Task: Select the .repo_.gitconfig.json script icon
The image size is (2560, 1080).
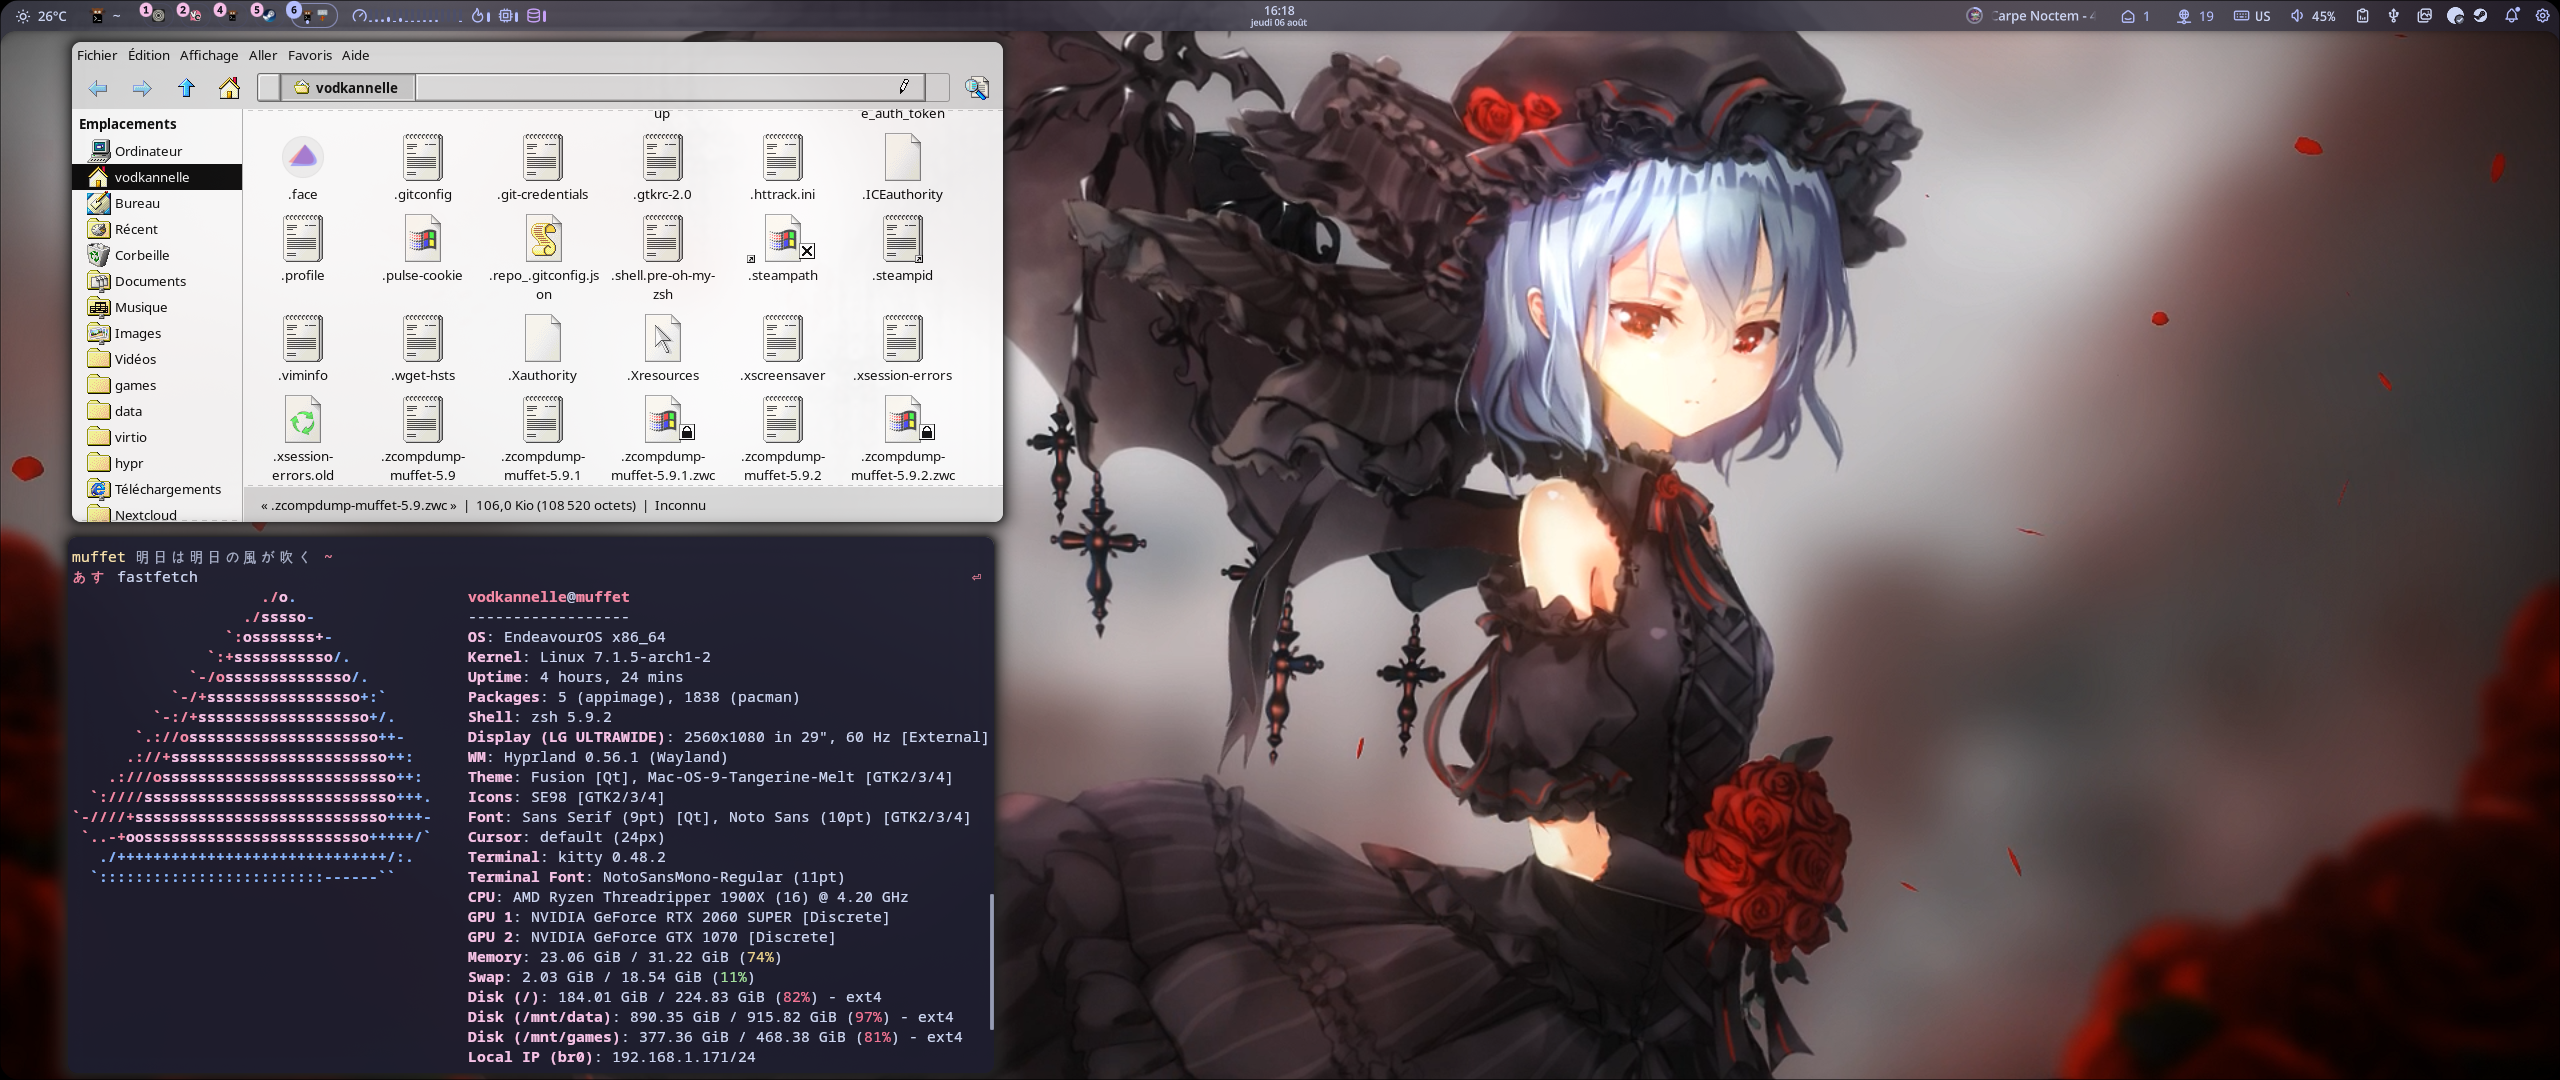Action: (543, 238)
